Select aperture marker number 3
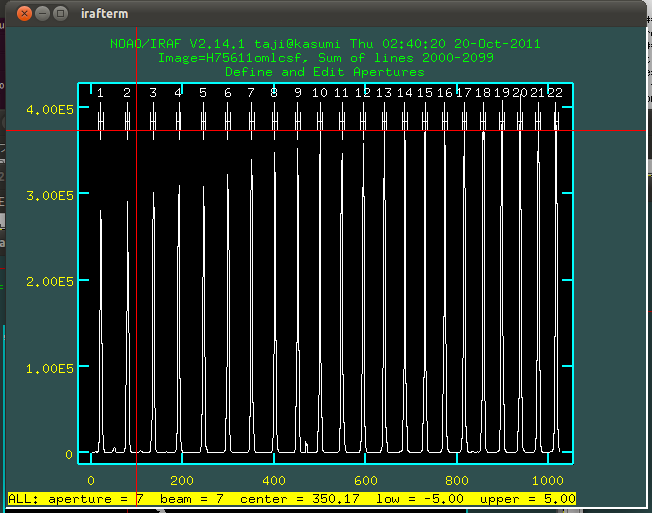The height and width of the screenshot is (515, 654). tap(153, 93)
